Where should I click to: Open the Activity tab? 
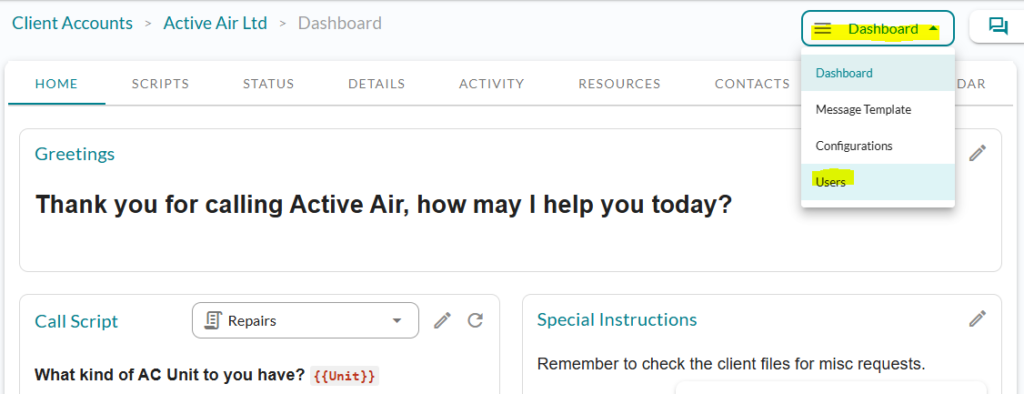coord(492,84)
